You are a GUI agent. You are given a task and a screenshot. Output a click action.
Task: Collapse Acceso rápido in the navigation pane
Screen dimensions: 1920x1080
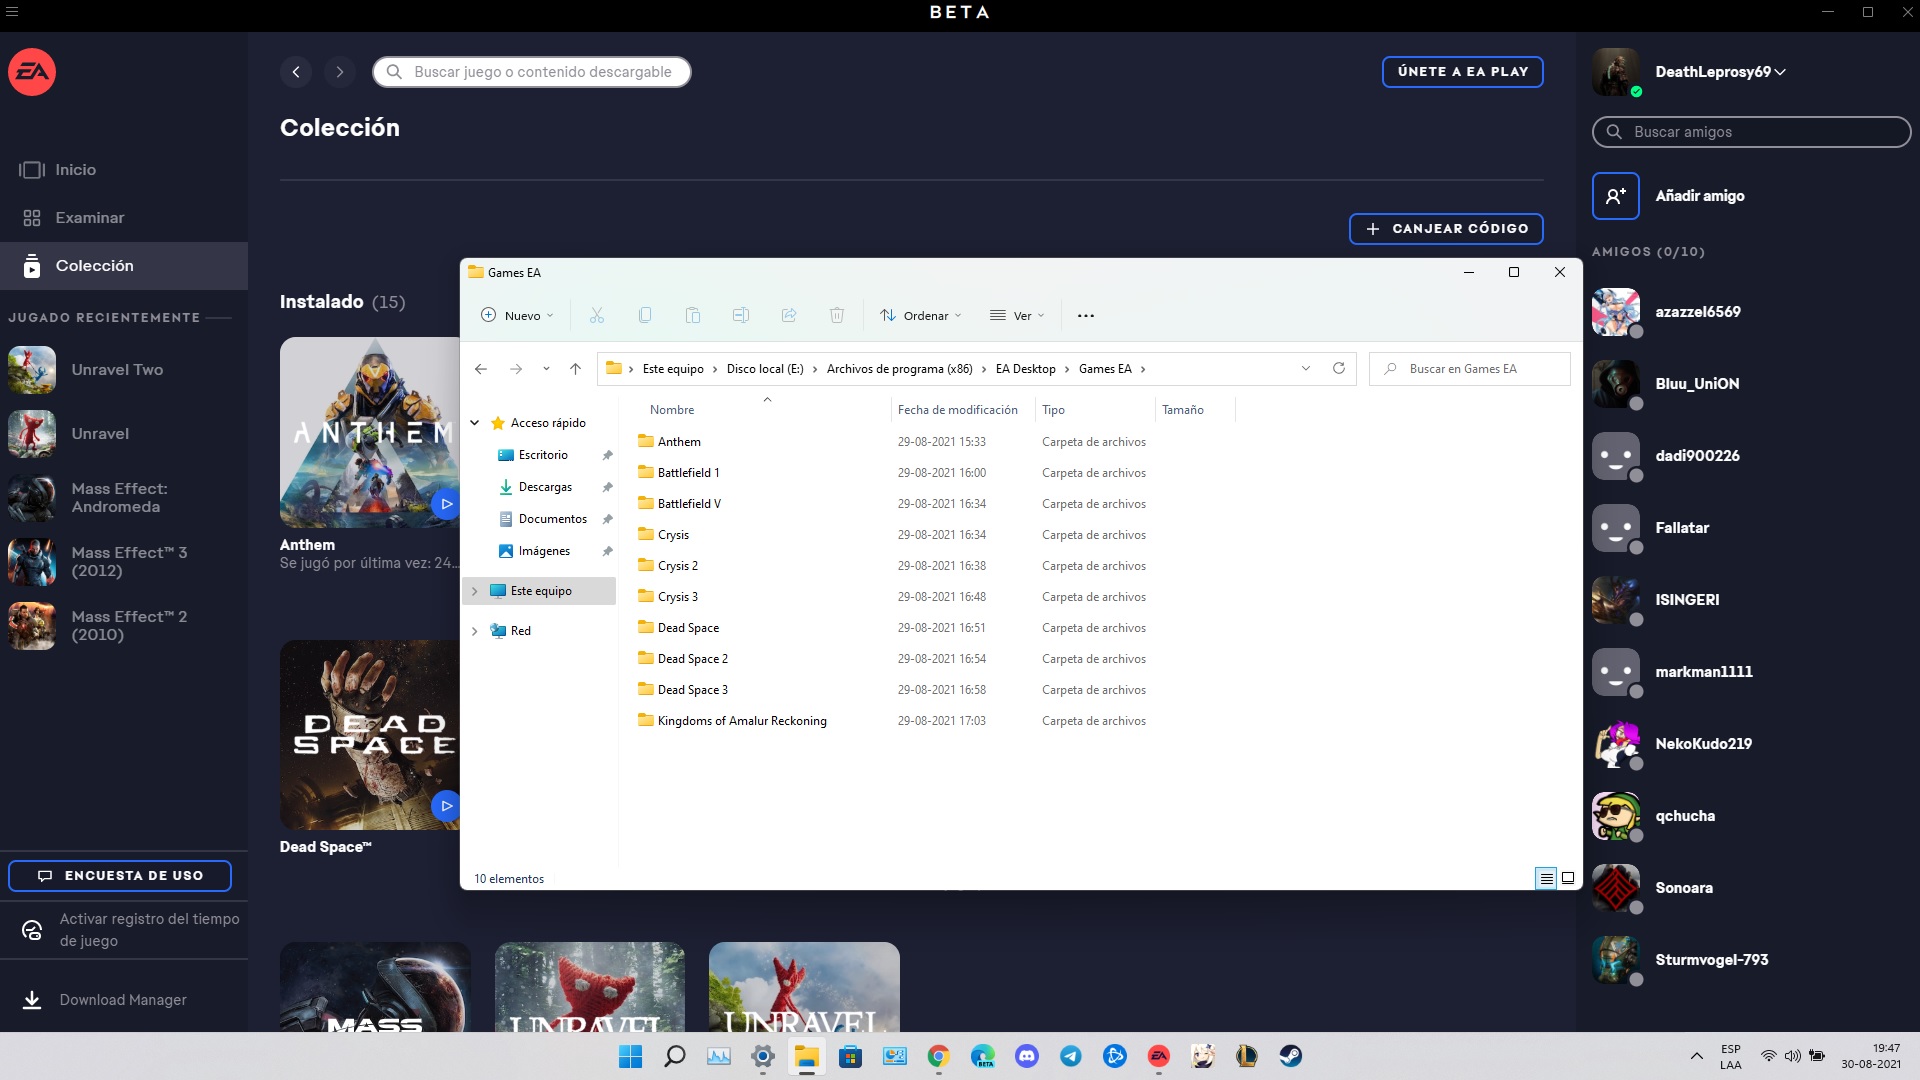click(x=475, y=423)
